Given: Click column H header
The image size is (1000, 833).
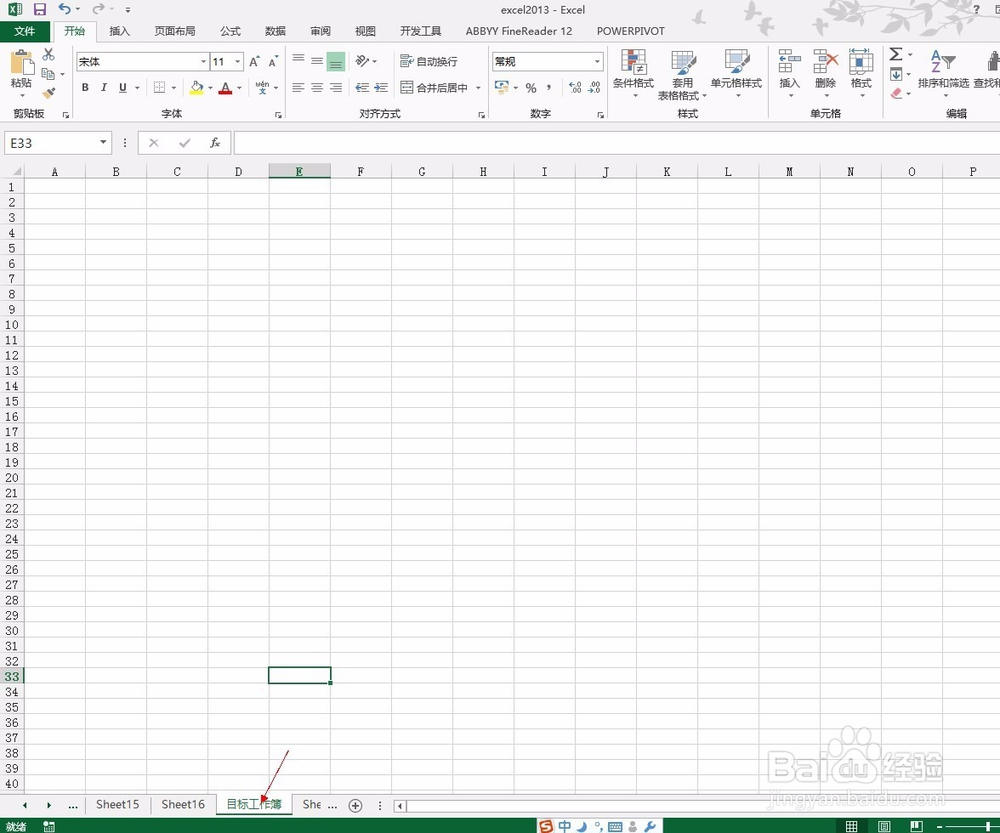Looking at the screenshot, I should click(483, 172).
